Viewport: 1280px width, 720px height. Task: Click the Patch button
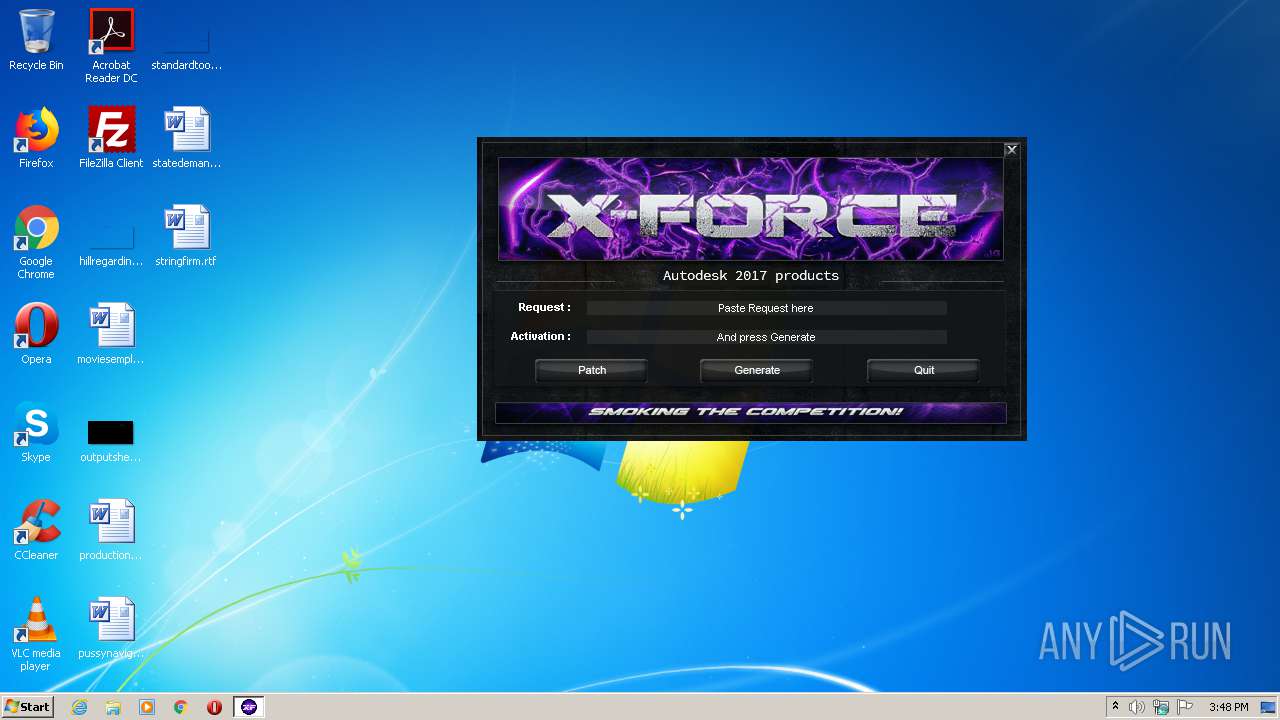tap(592, 370)
